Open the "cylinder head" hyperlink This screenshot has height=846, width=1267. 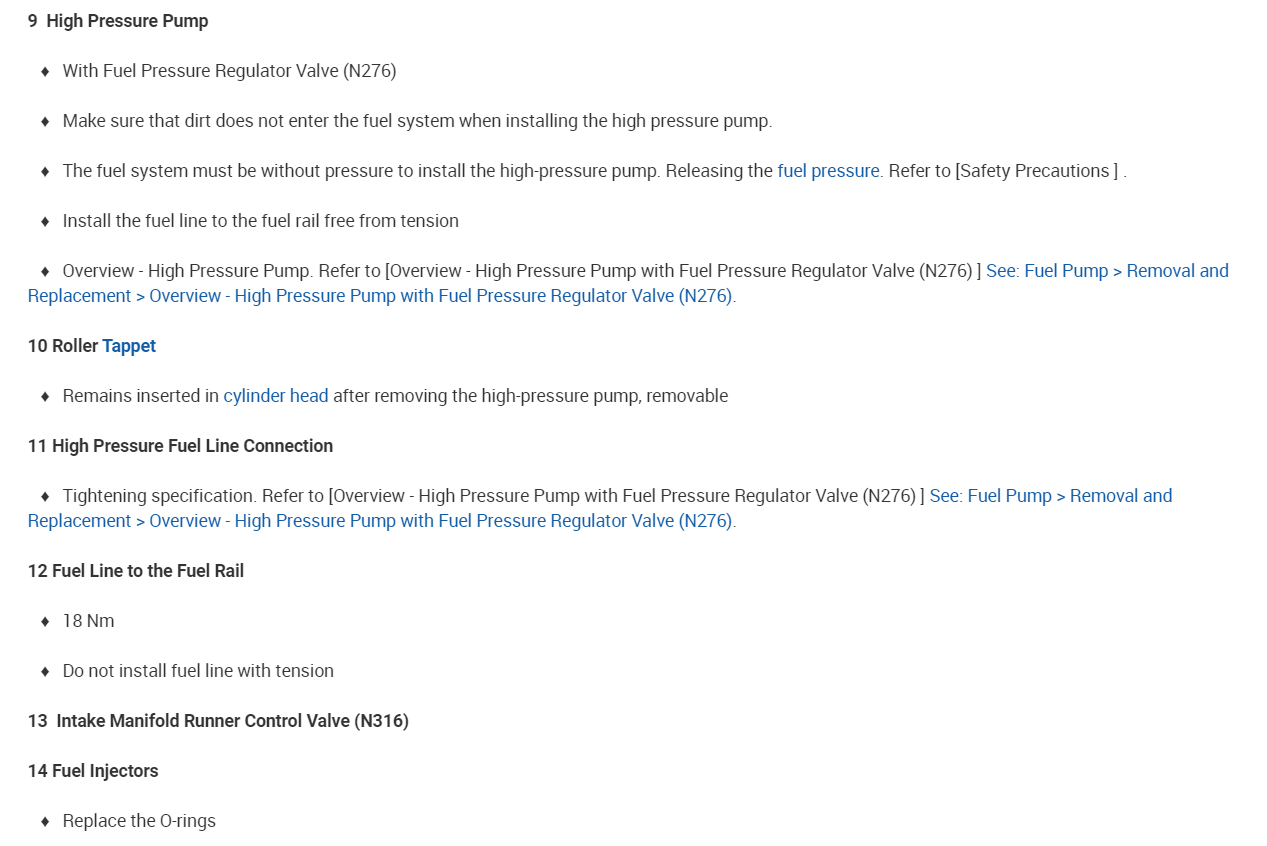[276, 396]
